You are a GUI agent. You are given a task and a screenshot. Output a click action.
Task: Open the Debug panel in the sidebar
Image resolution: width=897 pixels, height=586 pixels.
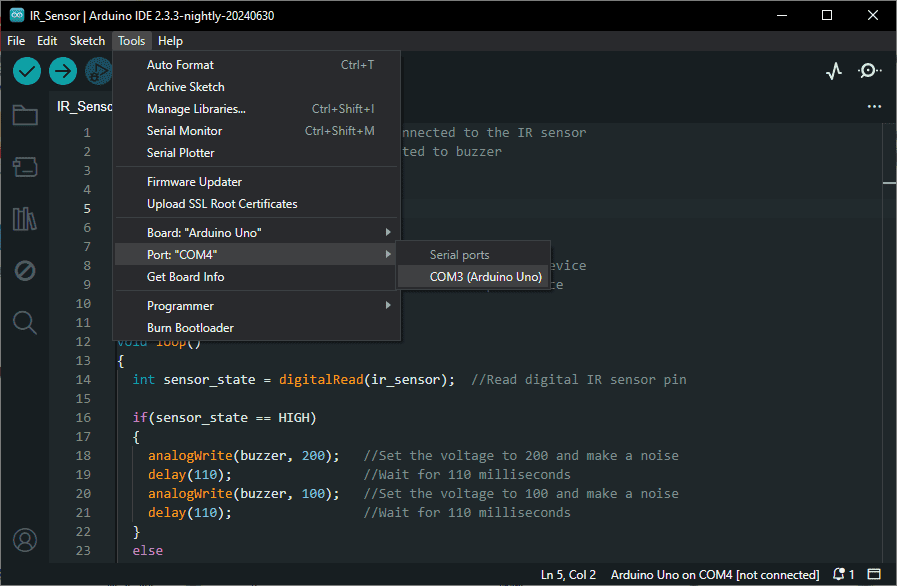[25, 270]
